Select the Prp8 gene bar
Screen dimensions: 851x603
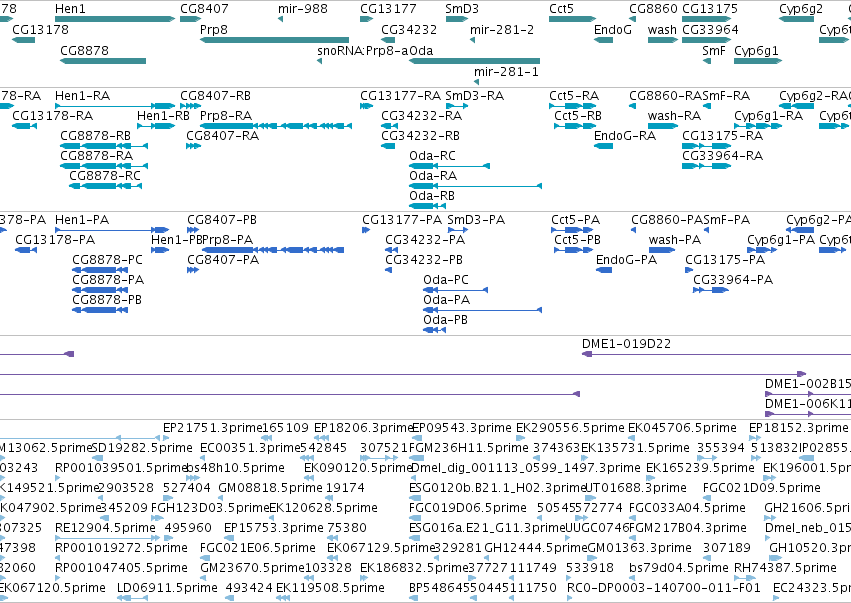tap(274, 40)
